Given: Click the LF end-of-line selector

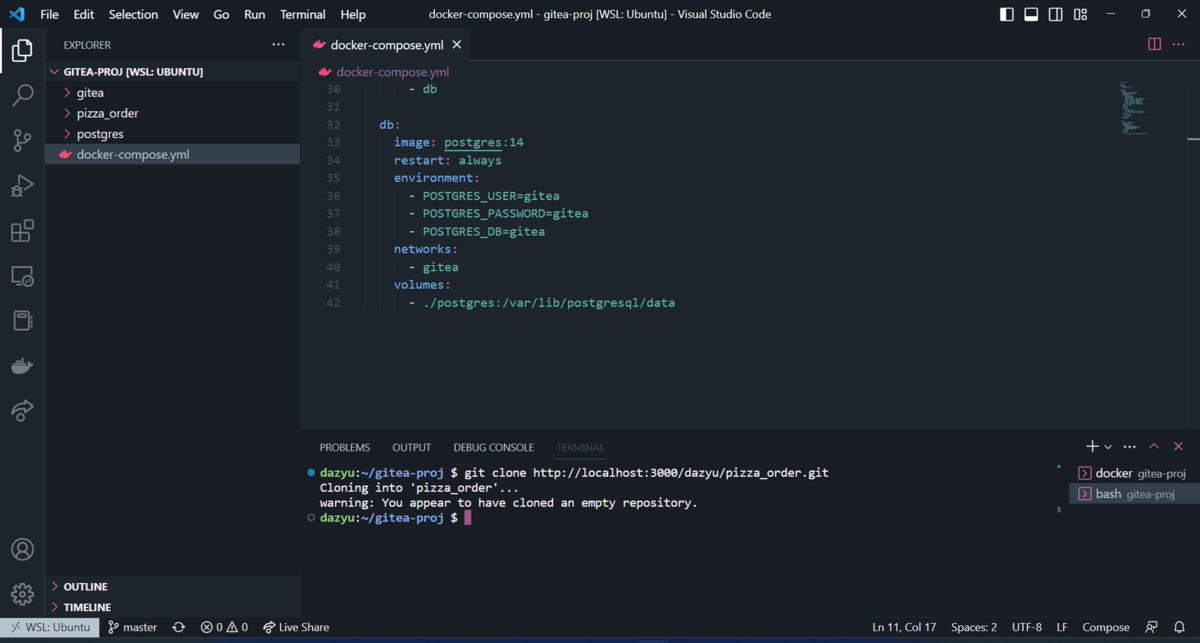Looking at the screenshot, I should click(x=1062, y=627).
